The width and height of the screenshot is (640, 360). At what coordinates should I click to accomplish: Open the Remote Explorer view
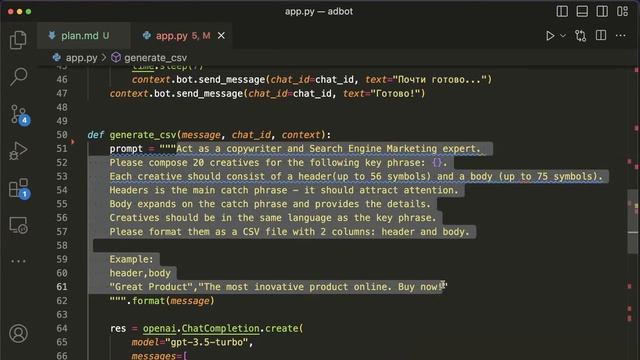[x=18, y=225]
